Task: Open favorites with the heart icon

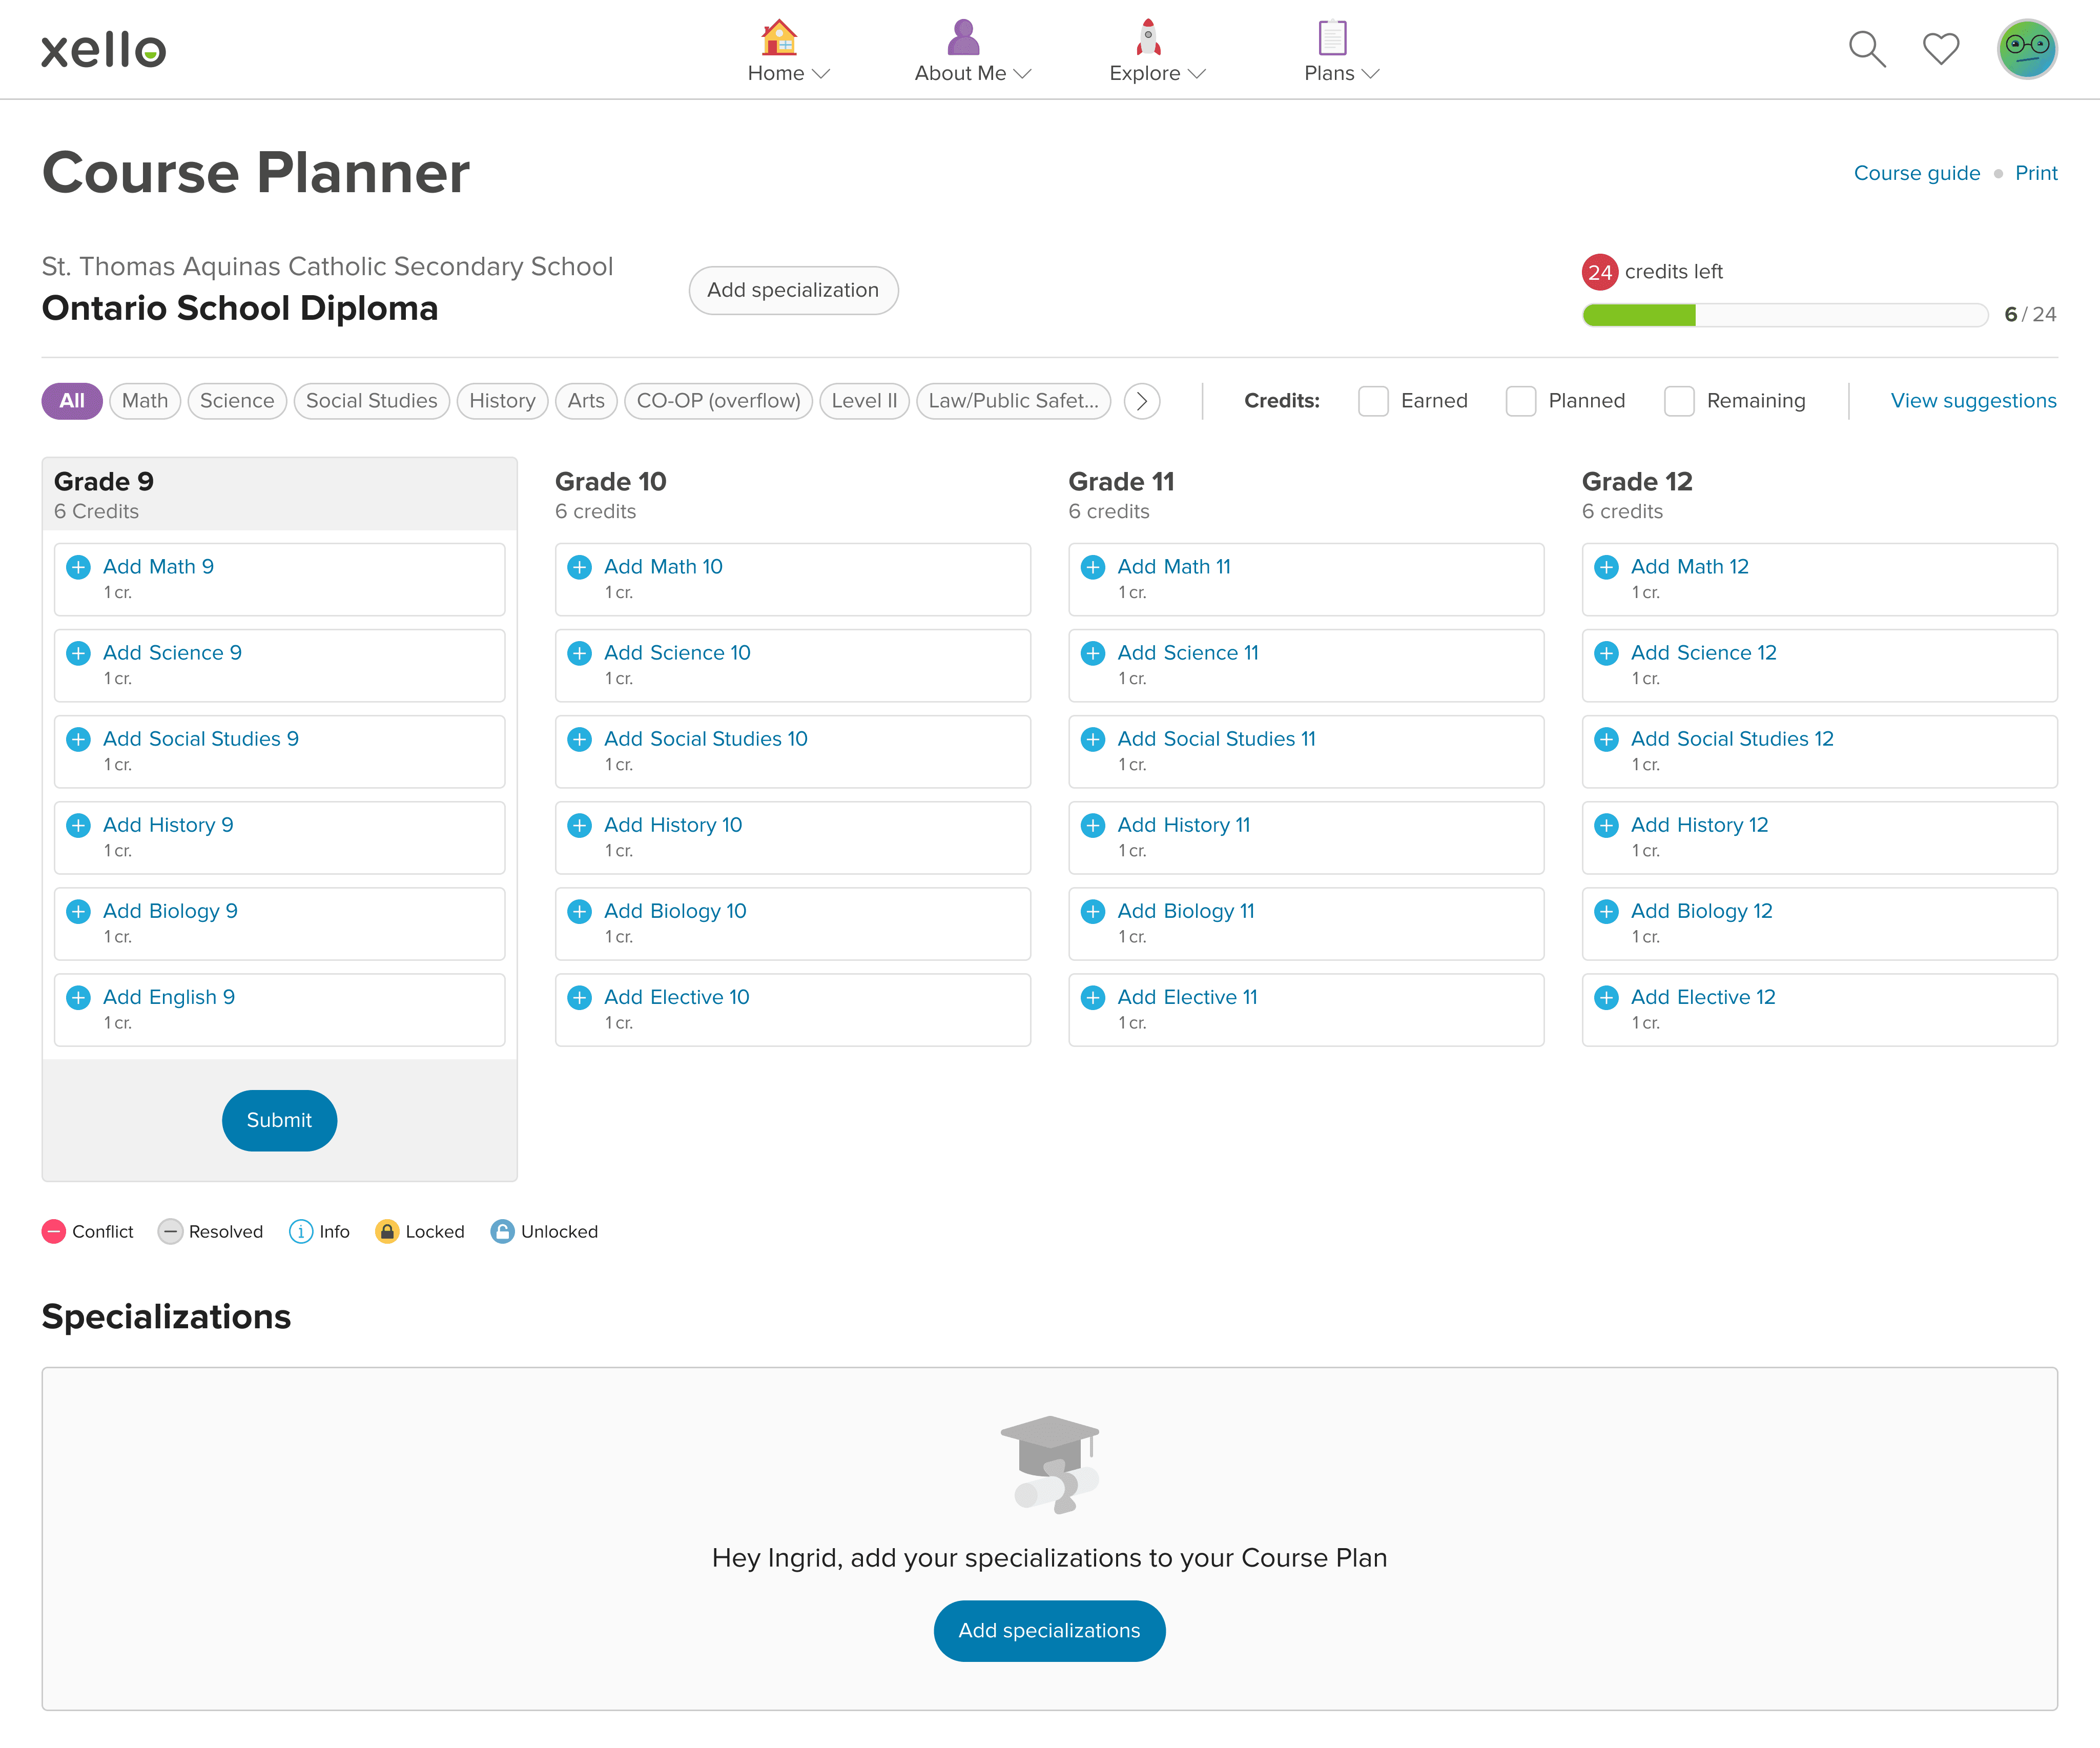Action: point(1941,49)
